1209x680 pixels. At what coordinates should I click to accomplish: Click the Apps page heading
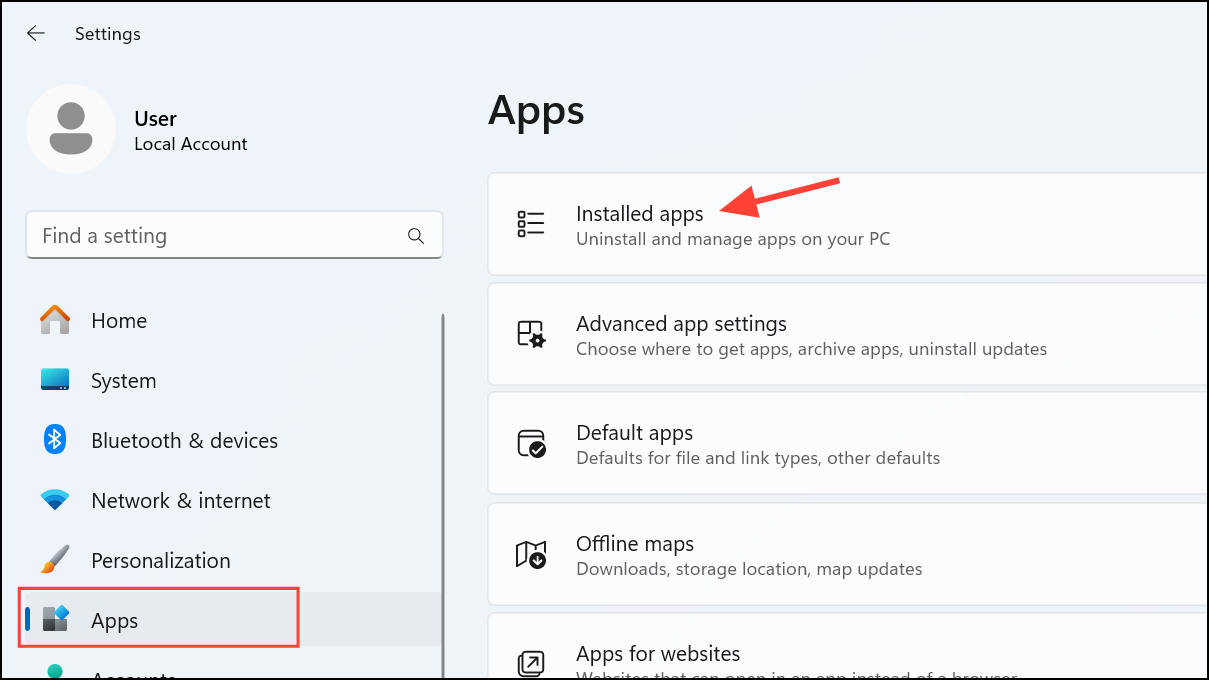click(x=536, y=110)
